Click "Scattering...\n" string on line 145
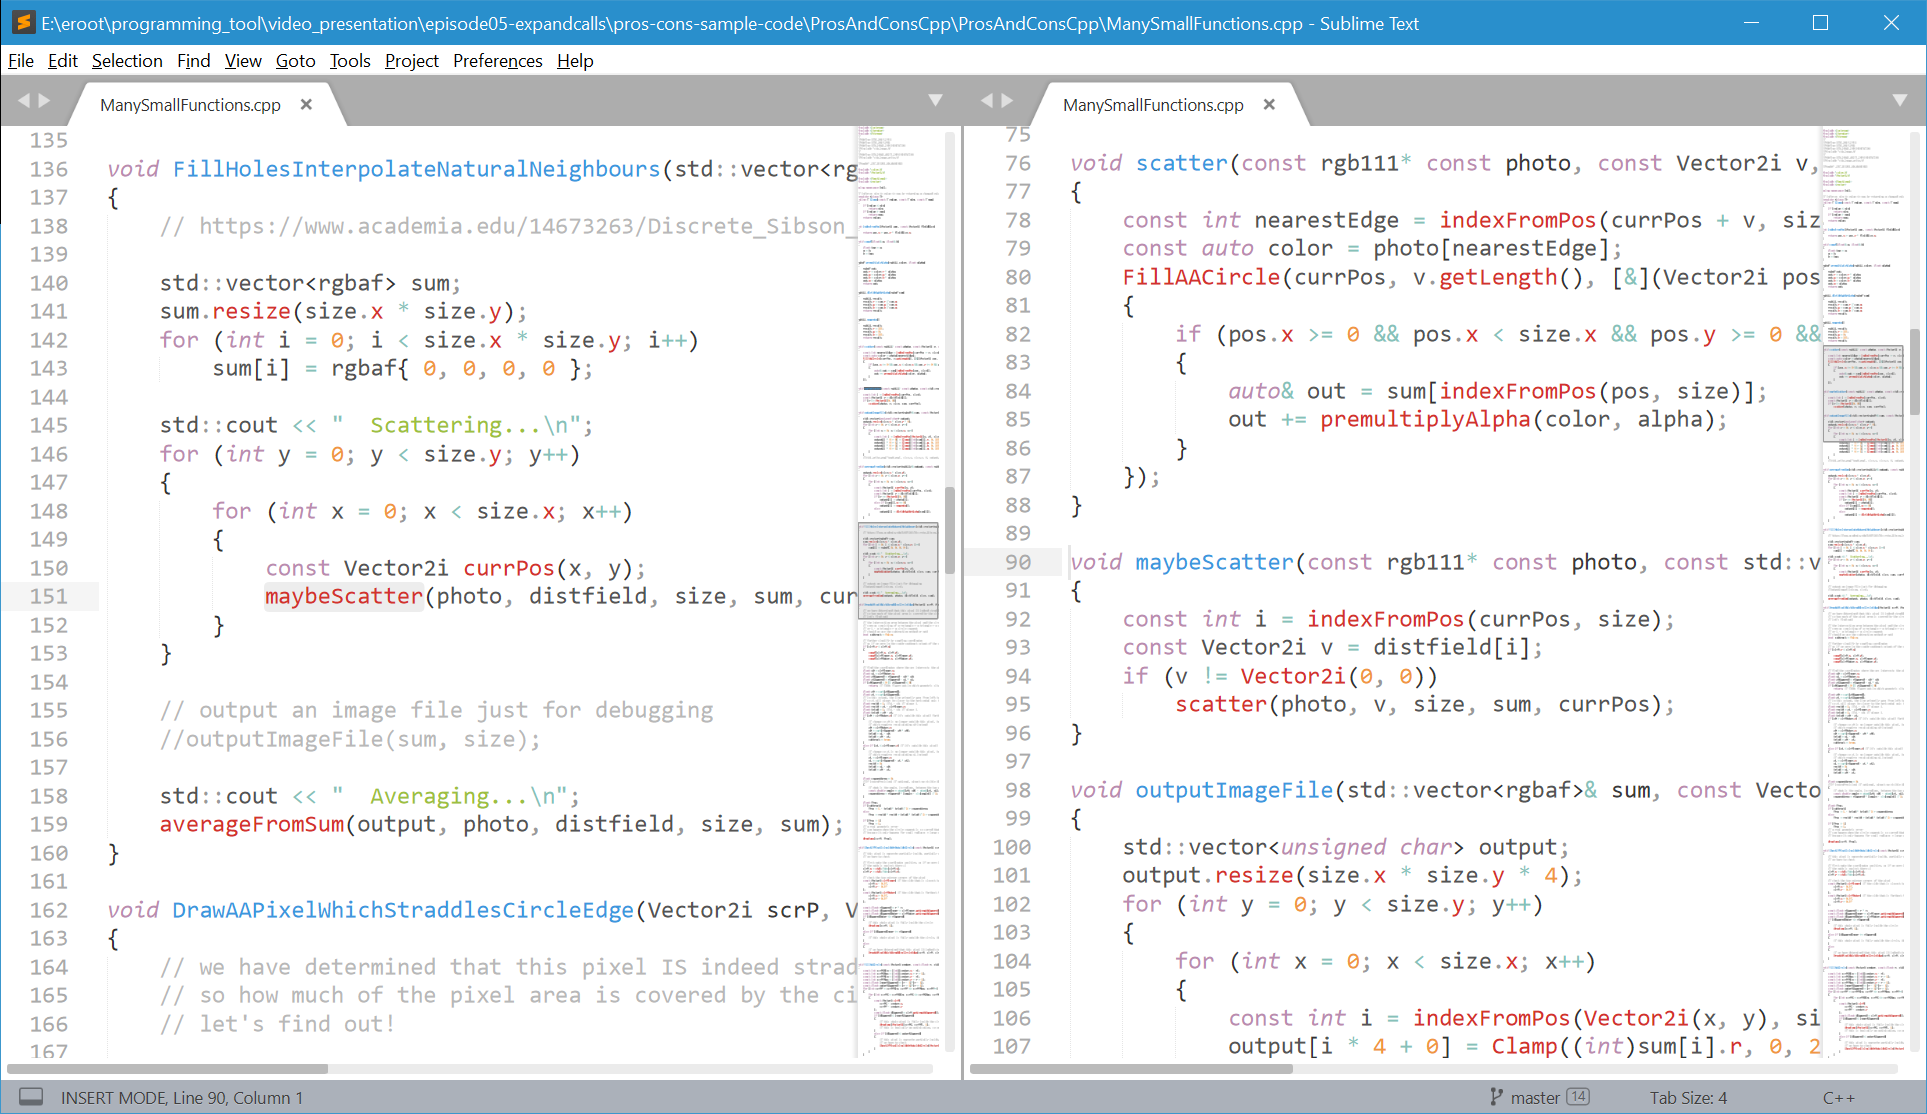Viewport: 1927px width, 1114px height. (457, 426)
